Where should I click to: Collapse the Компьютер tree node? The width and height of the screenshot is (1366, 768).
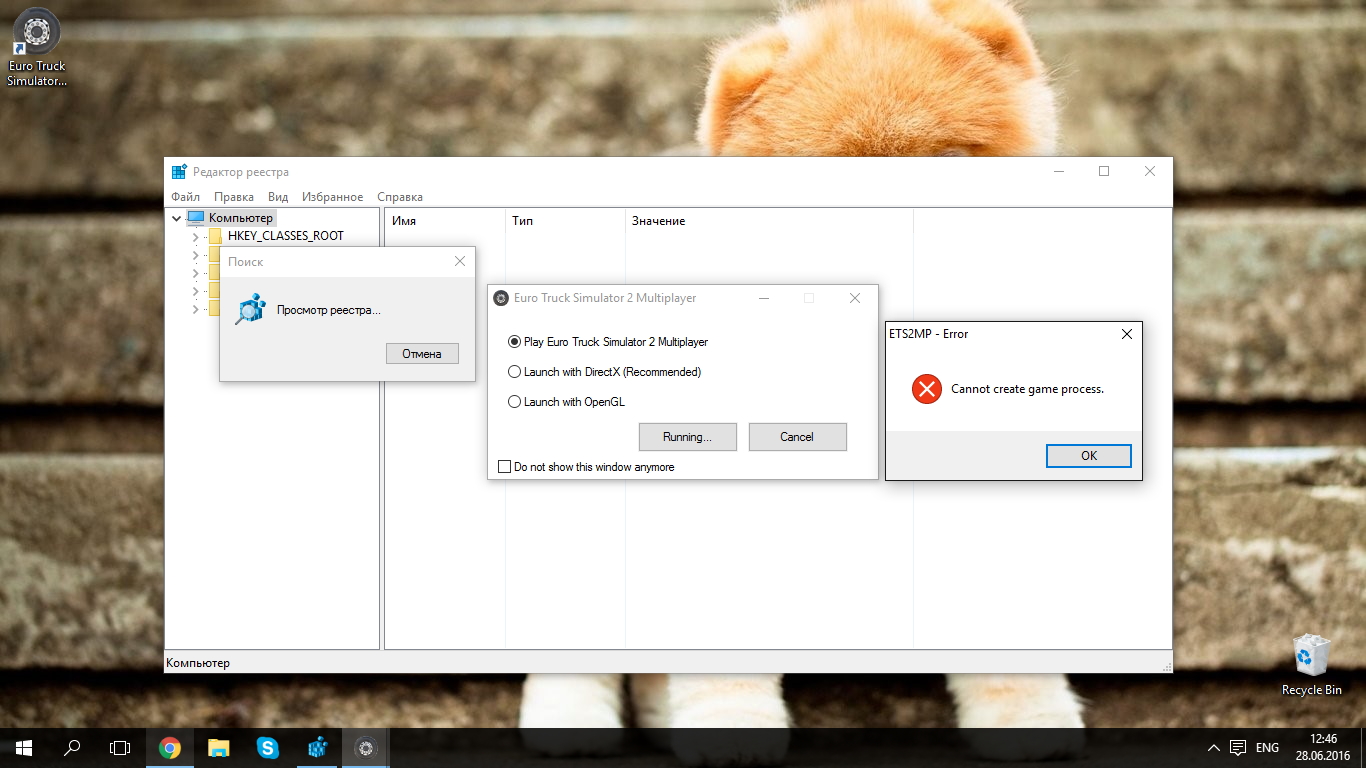177,218
